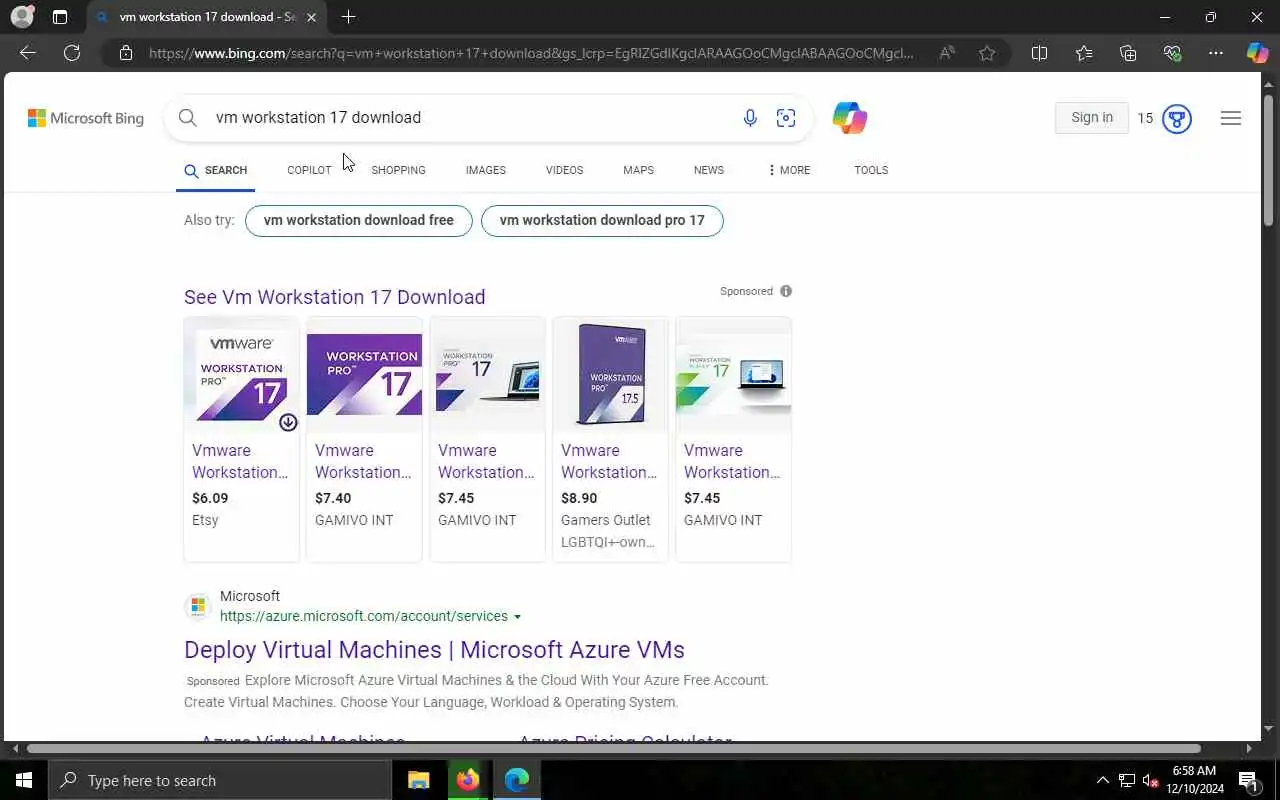This screenshot has height=800, width=1280.
Task: Open the $6.09 Vmware Workstation title link
Action: pos(240,461)
